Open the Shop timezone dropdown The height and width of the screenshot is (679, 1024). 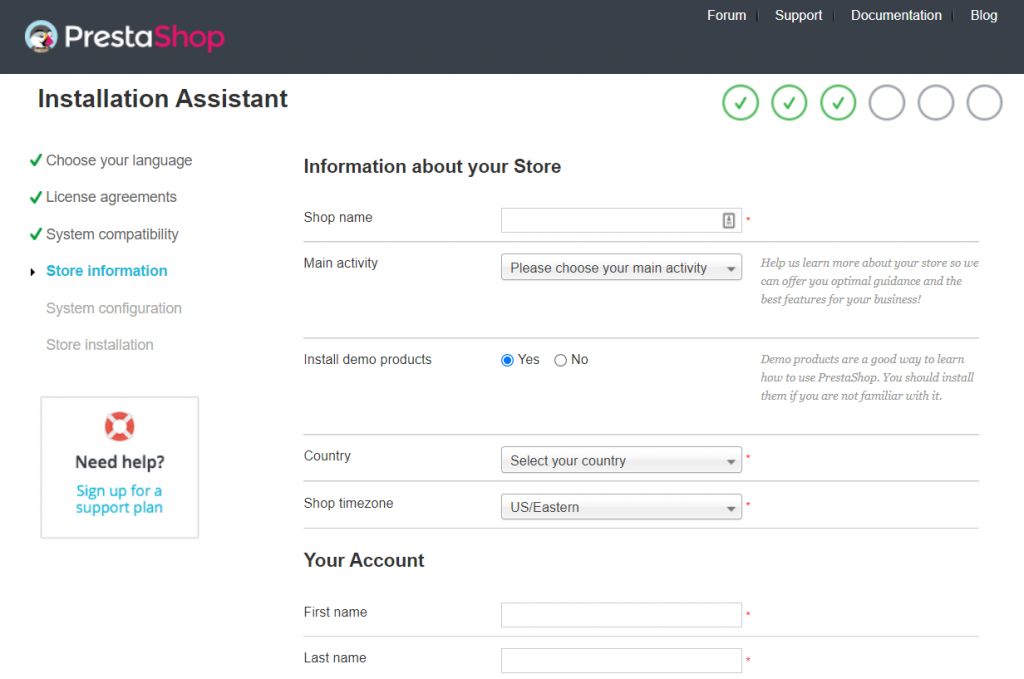tap(621, 507)
